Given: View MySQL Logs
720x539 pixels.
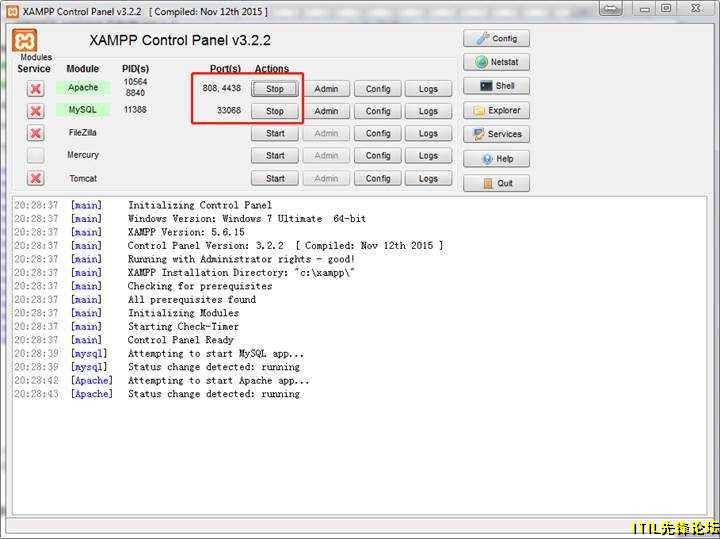Looking at the screenshot, I should (428, 111).
